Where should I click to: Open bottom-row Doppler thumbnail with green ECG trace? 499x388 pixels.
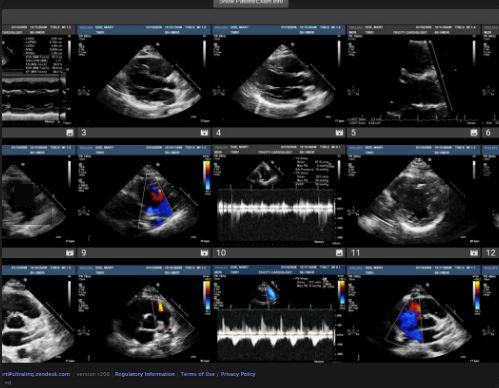click(279, 314)
